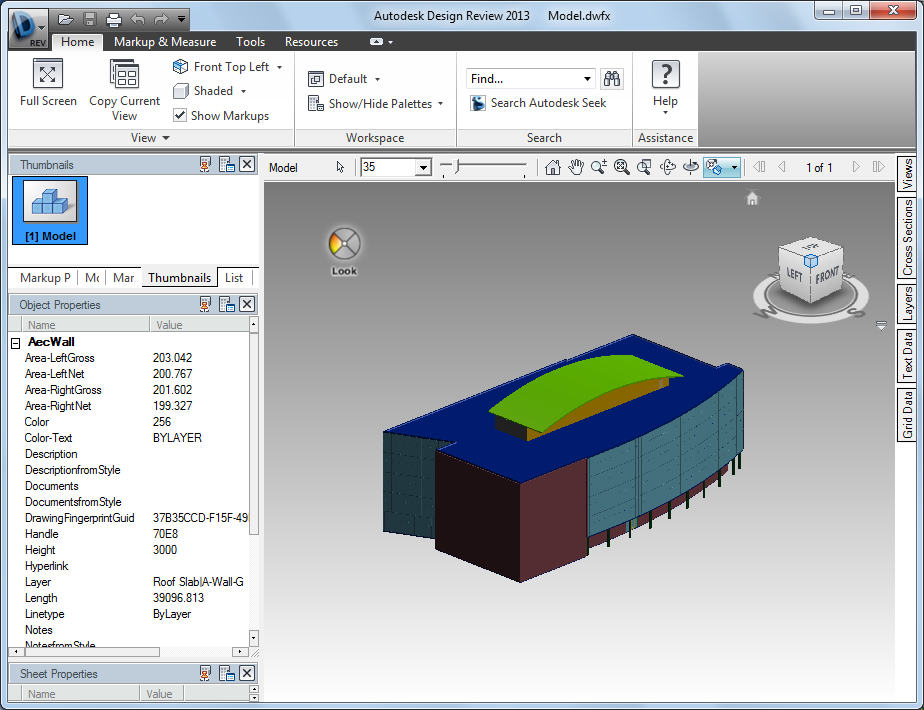Click the Home view icon in canvas toolbar
This screenshot has height=710, width=924.
(552, 167)
